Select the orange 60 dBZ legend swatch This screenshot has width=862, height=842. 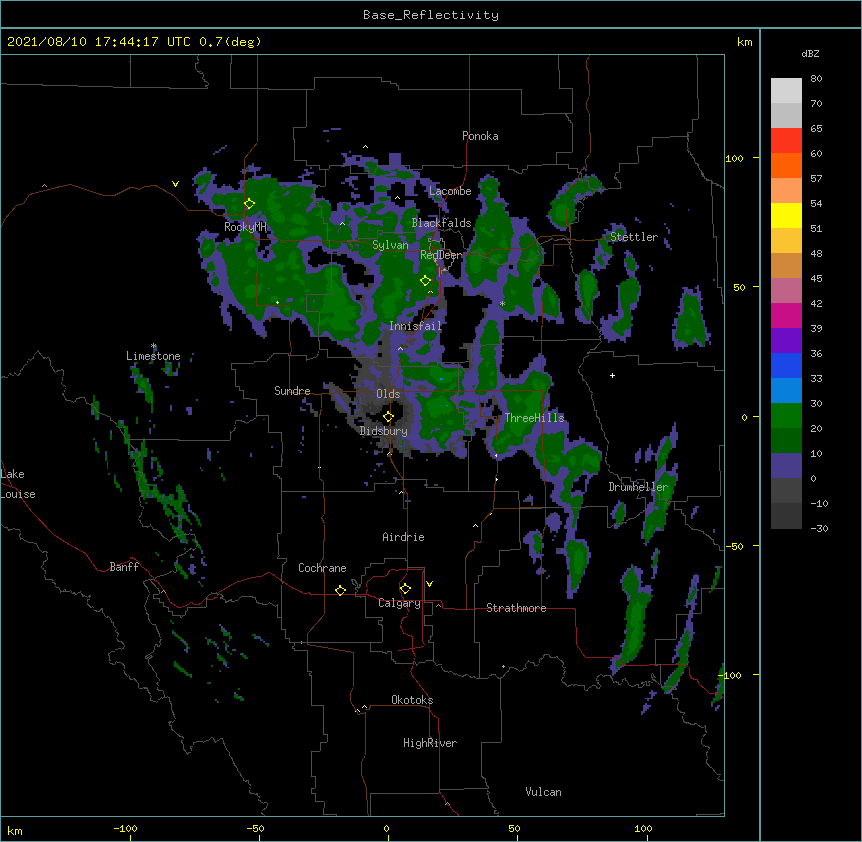click(786, 165)
